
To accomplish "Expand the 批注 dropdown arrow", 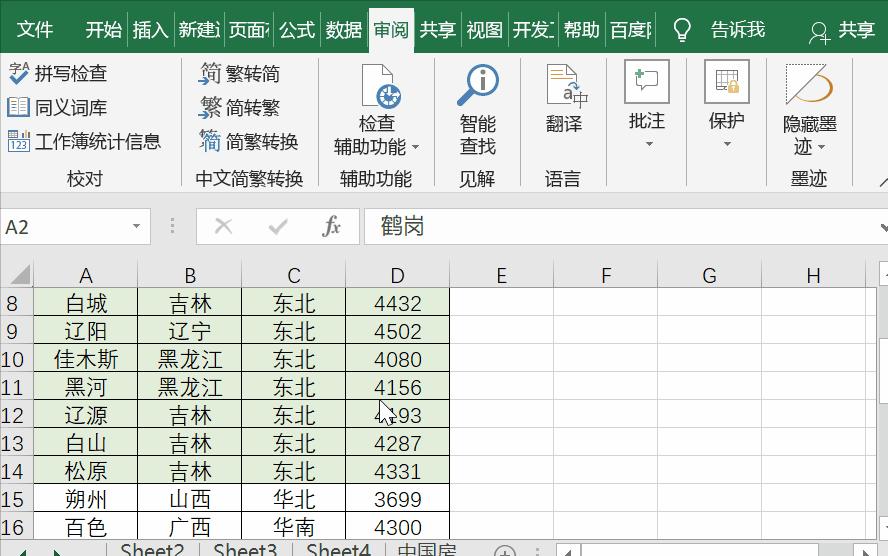I will click(x=649, y=144).
